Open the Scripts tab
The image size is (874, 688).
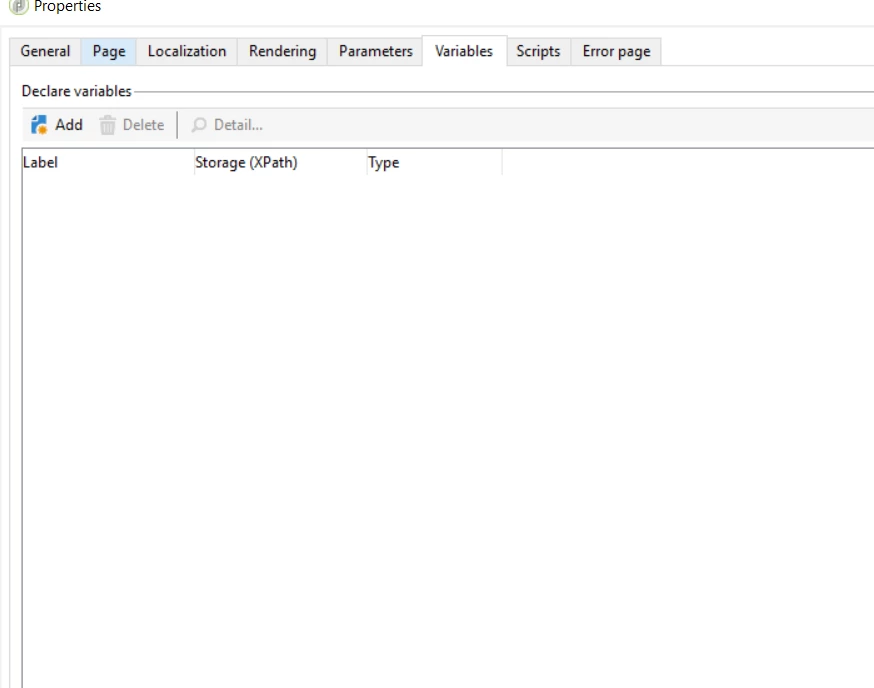point(538,51)
